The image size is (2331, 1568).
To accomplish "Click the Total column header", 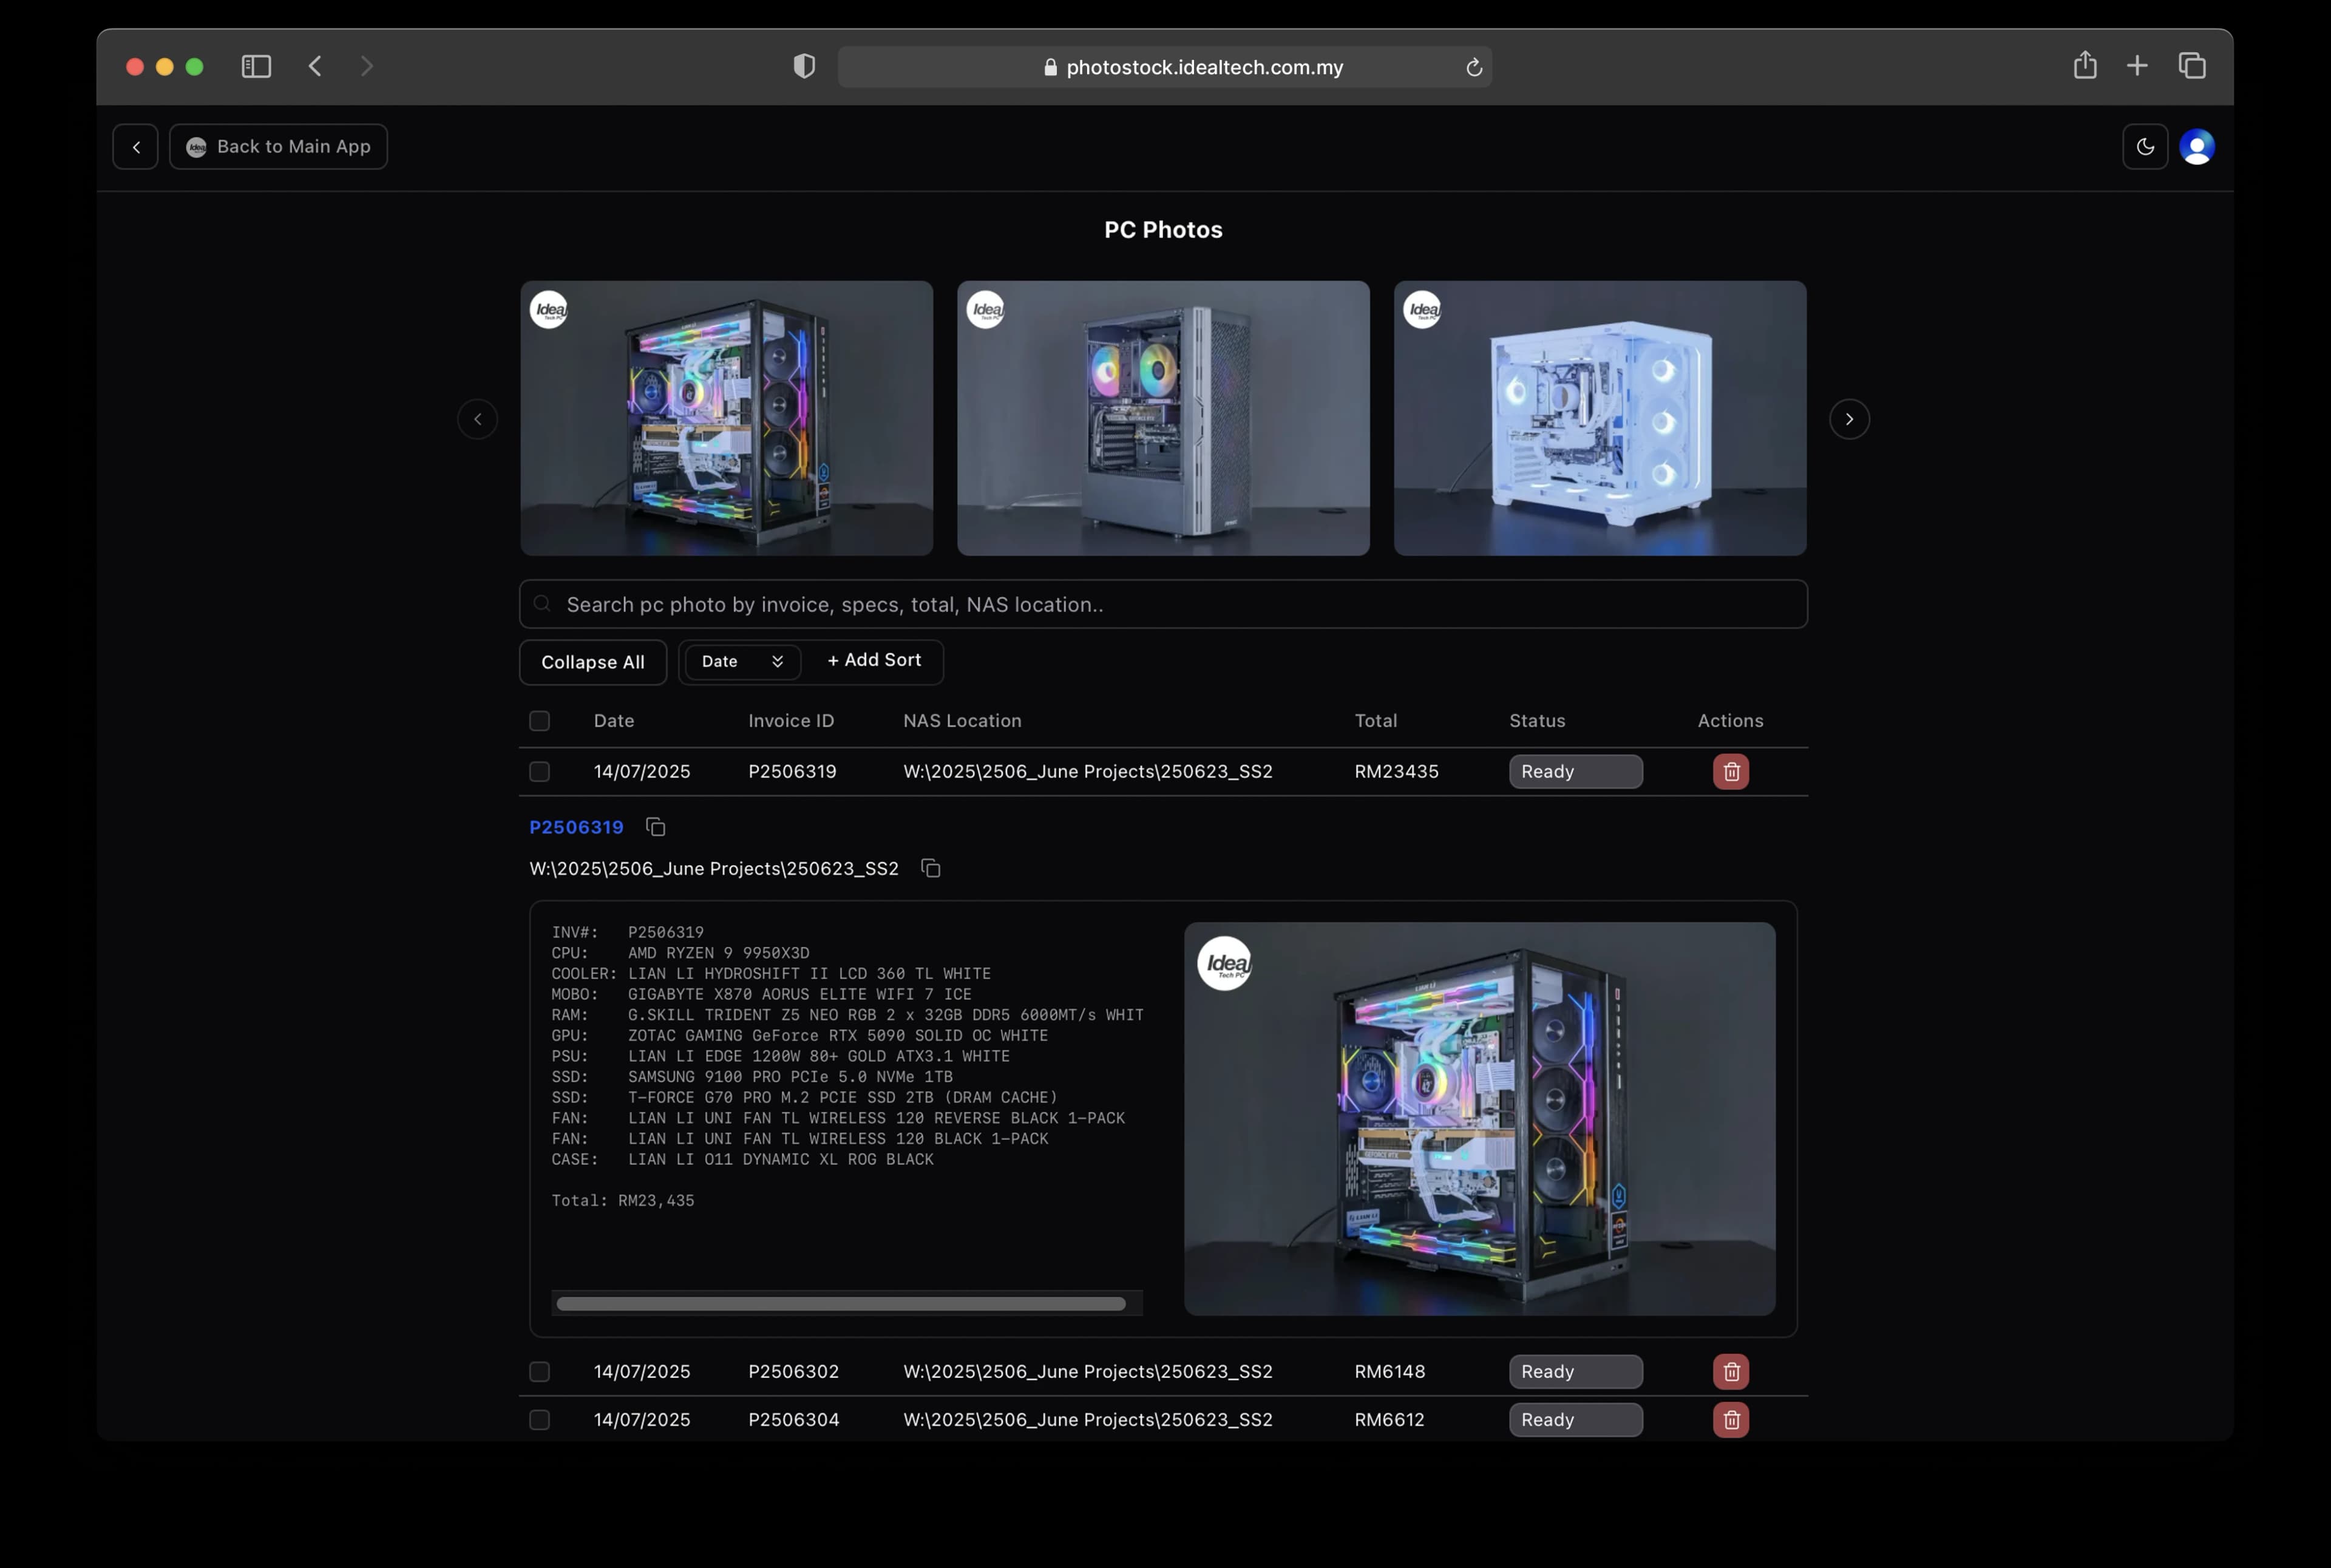I will point(1376,721).
